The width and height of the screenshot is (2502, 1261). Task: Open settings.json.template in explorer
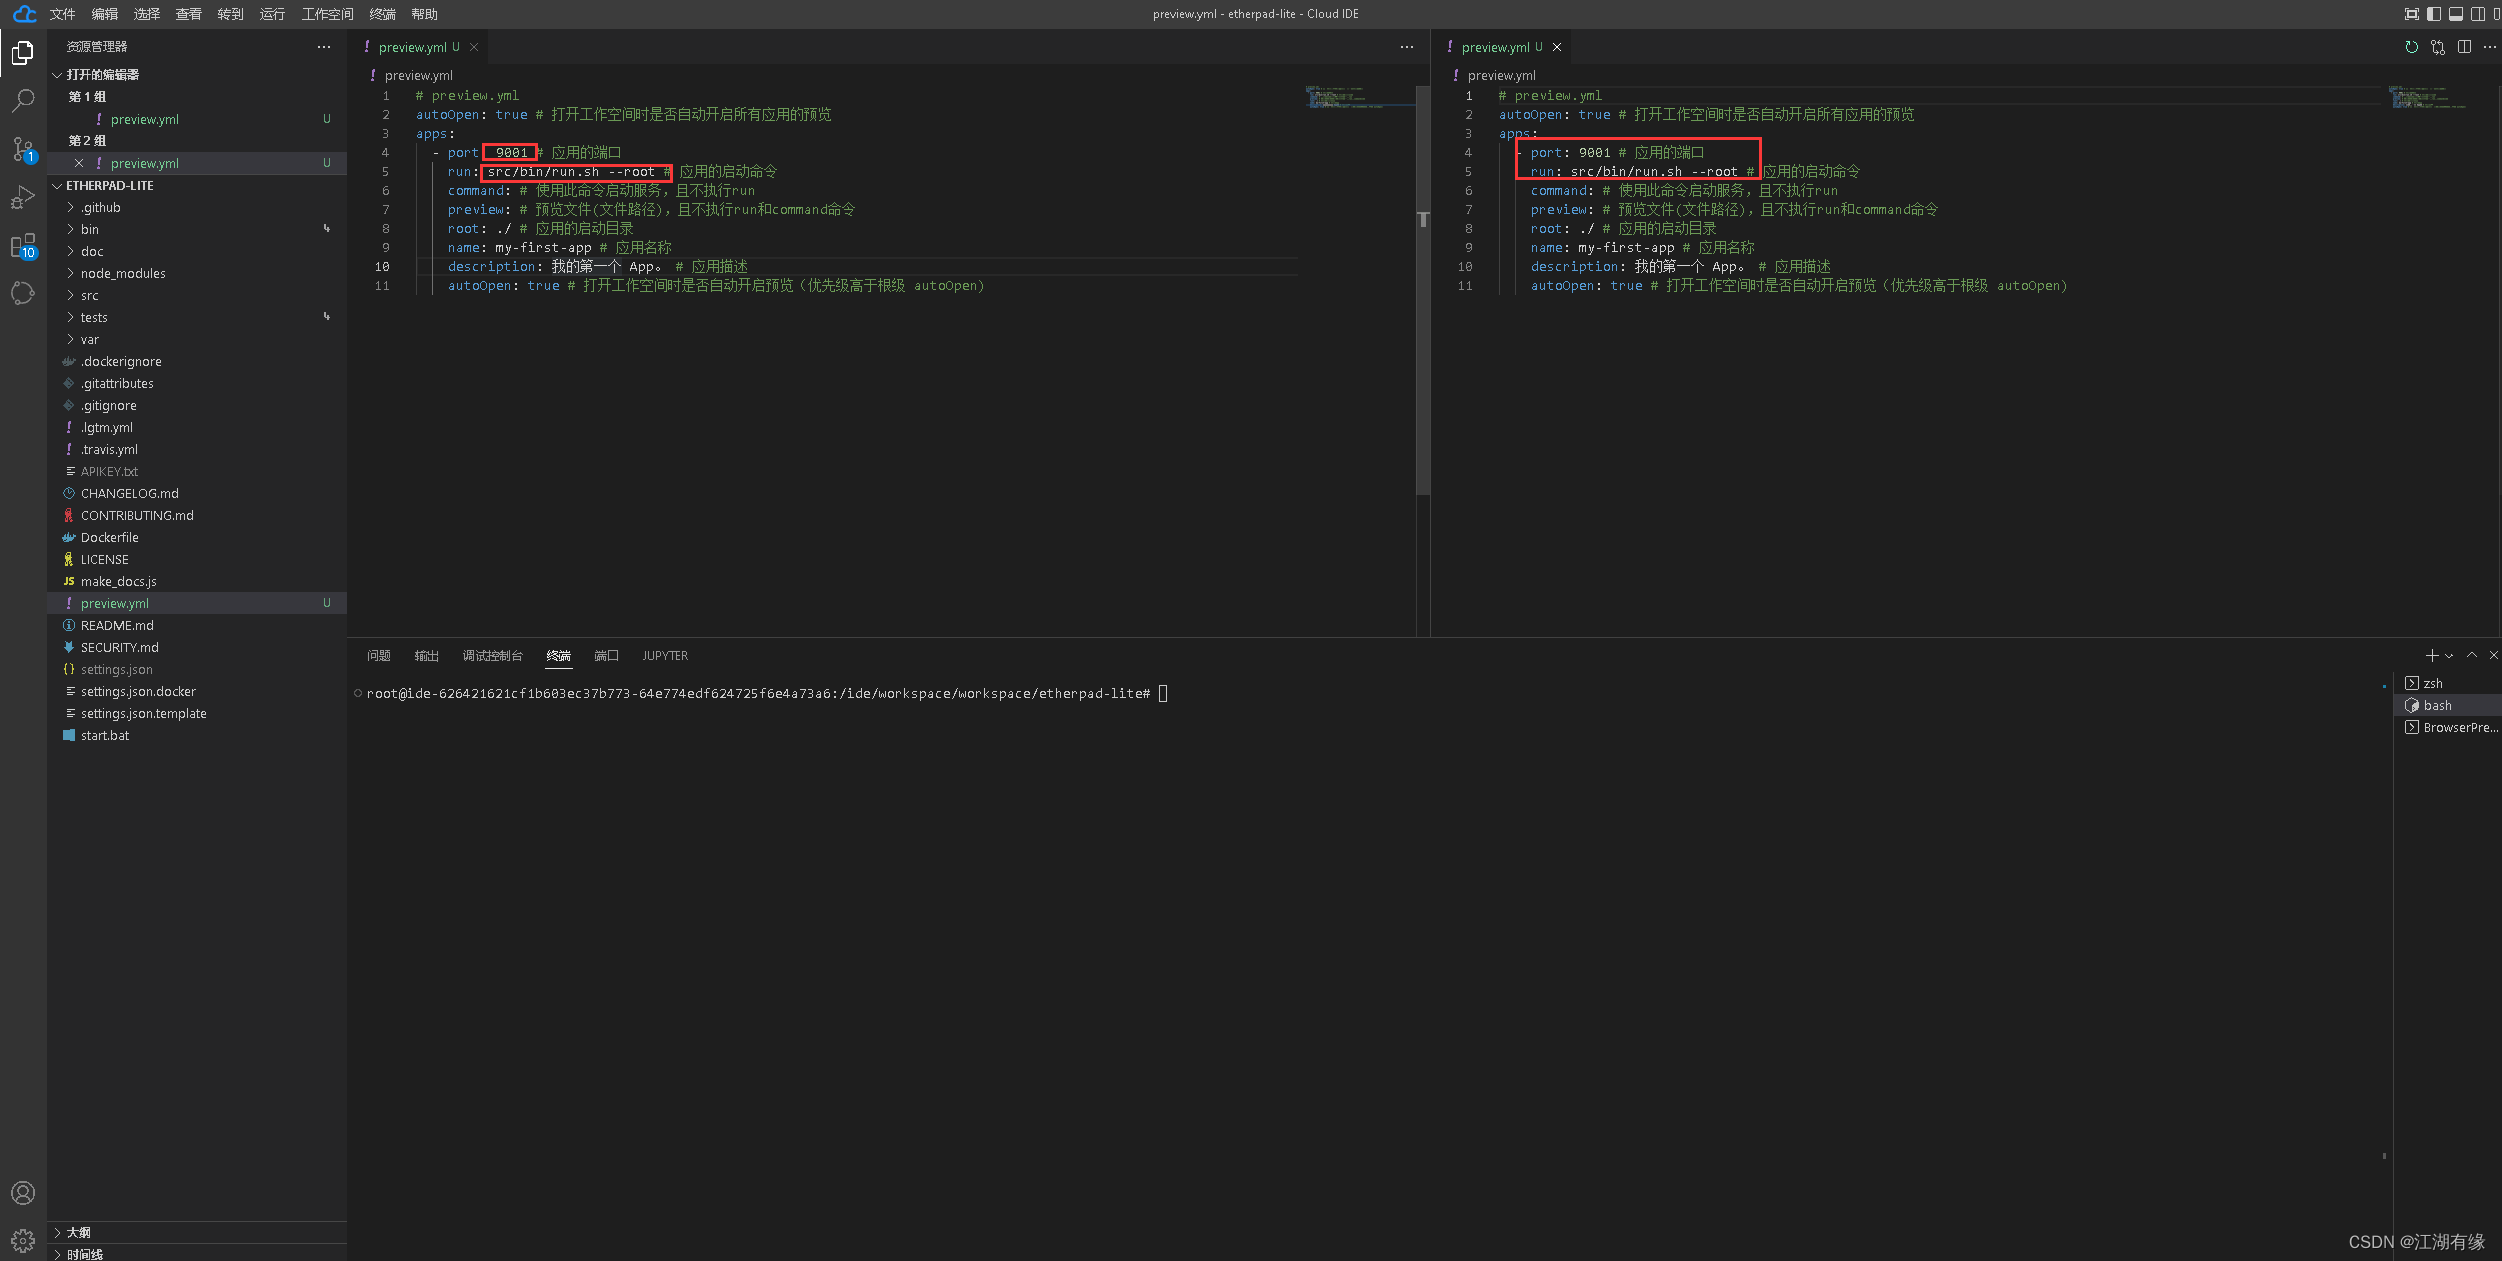pos(197,714)
